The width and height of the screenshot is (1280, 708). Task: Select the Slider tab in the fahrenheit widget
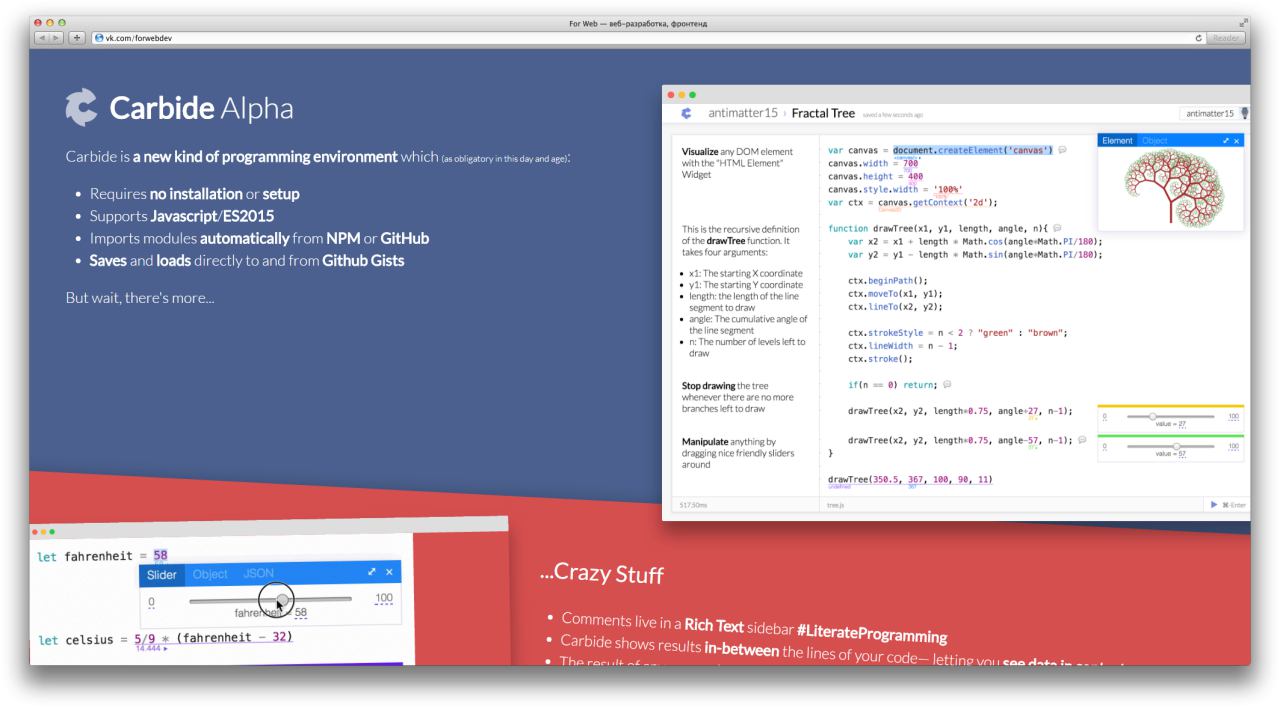pos(162,574)
